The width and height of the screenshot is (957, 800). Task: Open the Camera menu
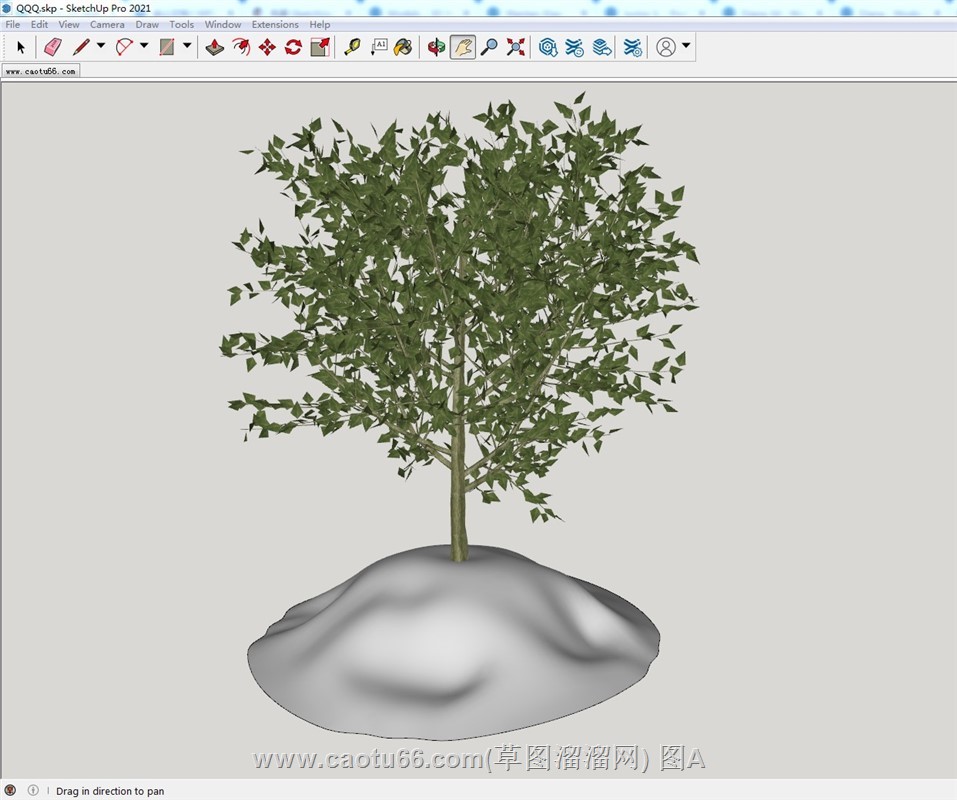pyautogui.click(x=107, y=24)
